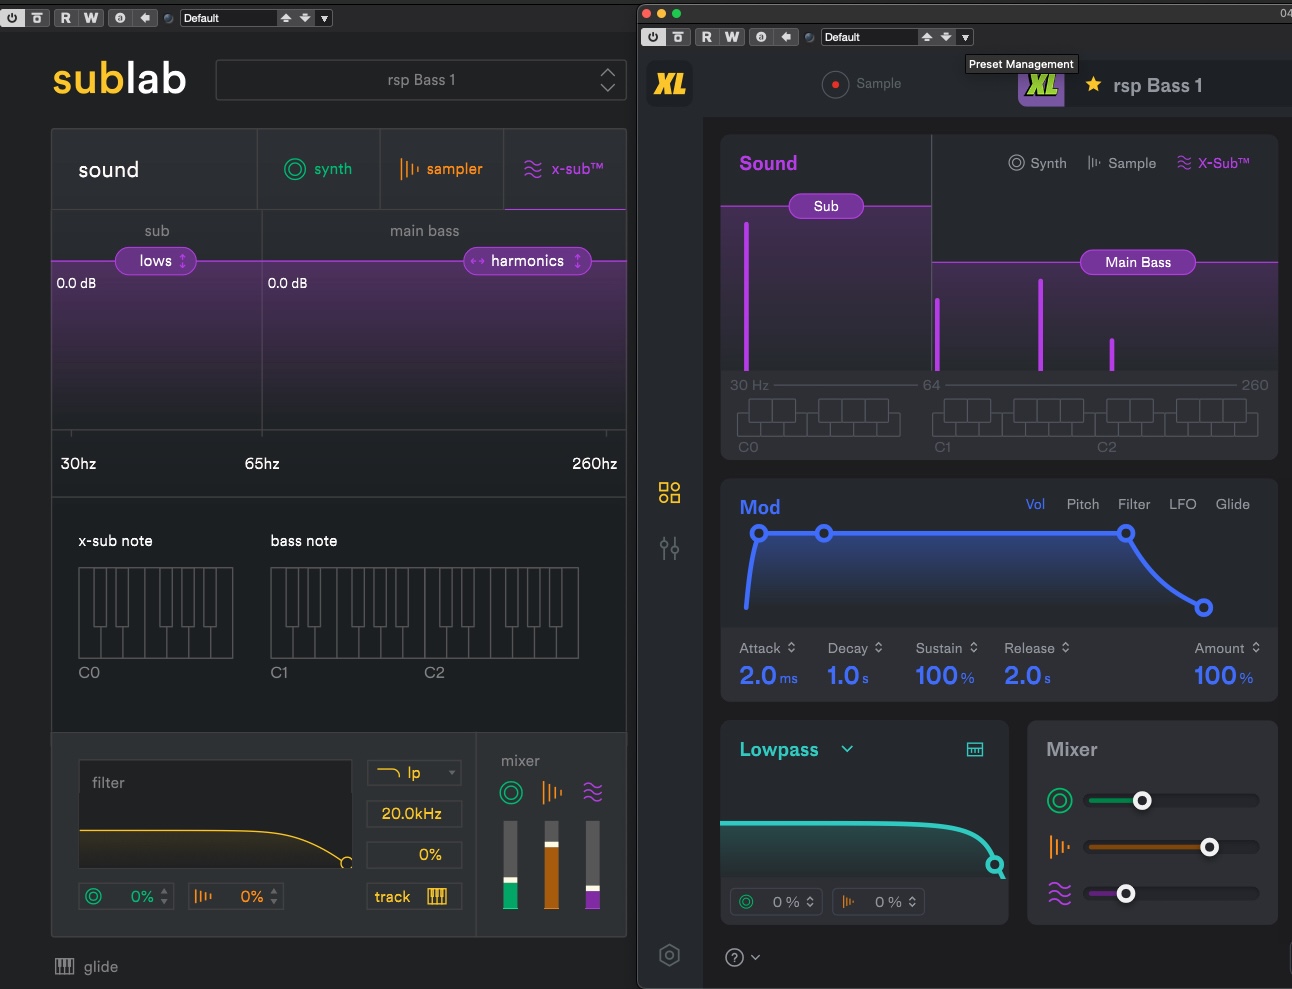Click the favorite star next to rsp Bass 1
The width and height of the screenshot is (1292, 989).
[1093, 85]
